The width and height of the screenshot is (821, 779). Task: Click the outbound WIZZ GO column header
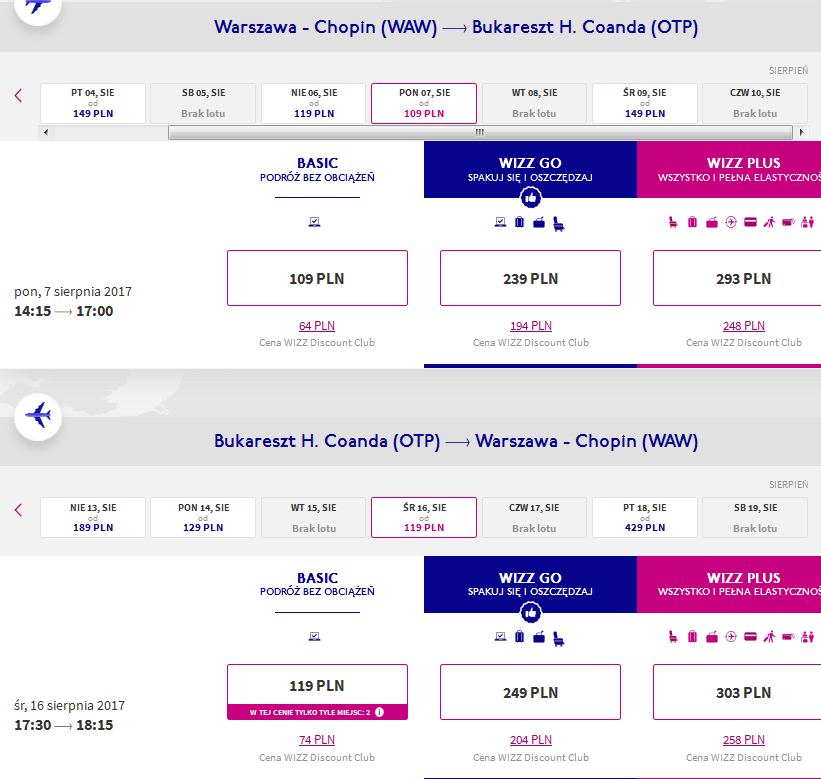click(530, 170)
